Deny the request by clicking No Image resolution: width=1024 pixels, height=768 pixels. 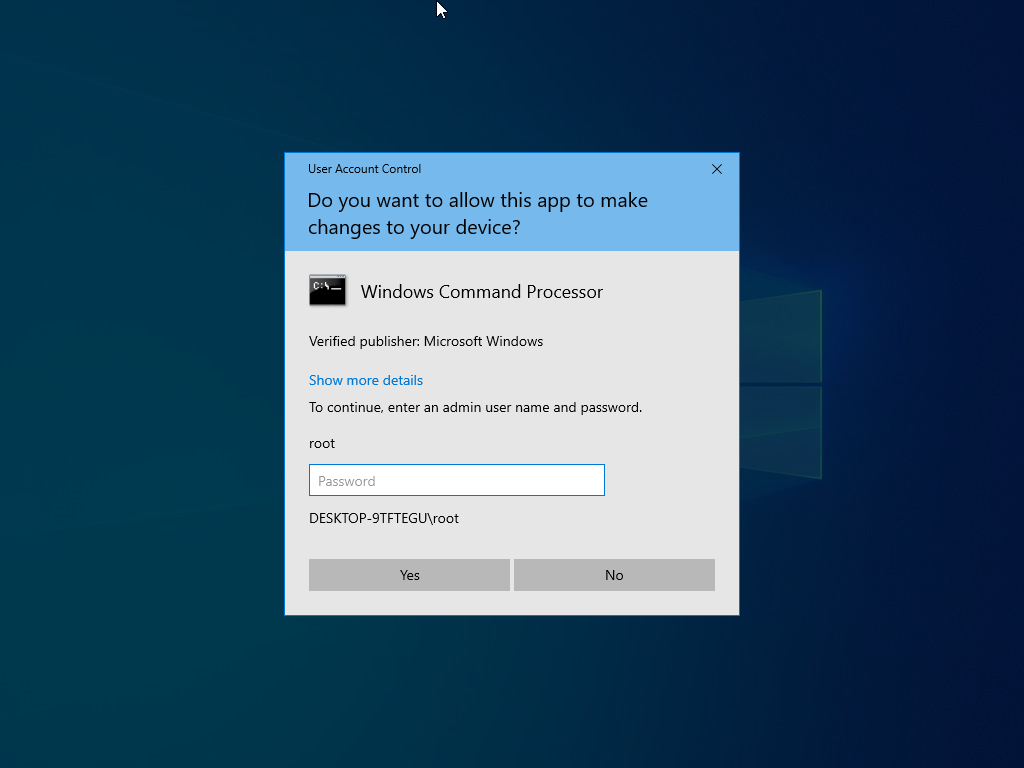pos(613,574)
